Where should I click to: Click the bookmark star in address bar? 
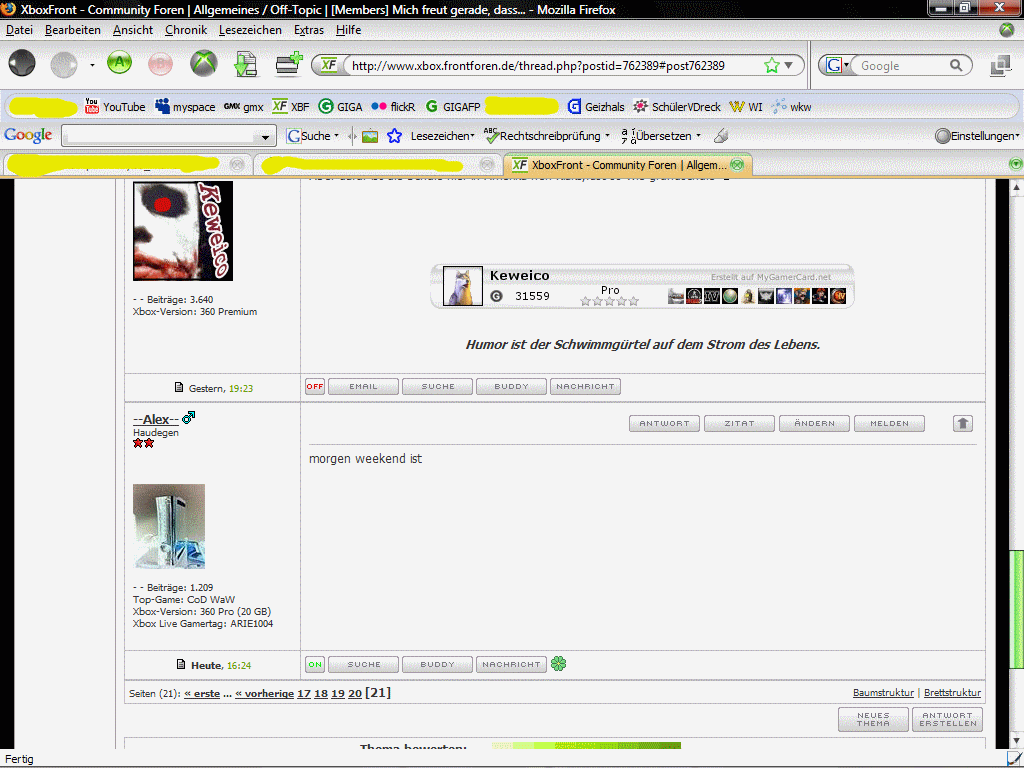tap(771, 66)
